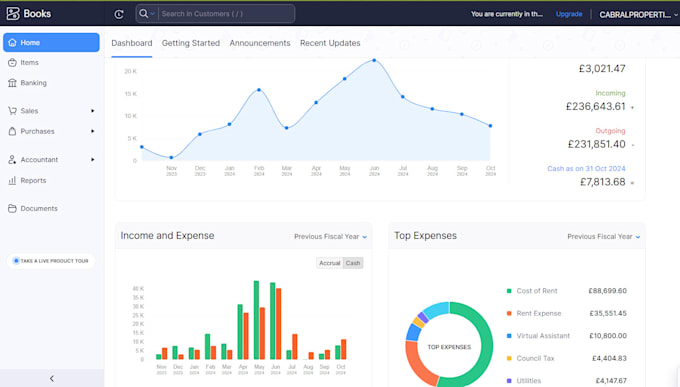
Task: Expand the Purchases submenu arrow
Action: click(x=92, y=131)
